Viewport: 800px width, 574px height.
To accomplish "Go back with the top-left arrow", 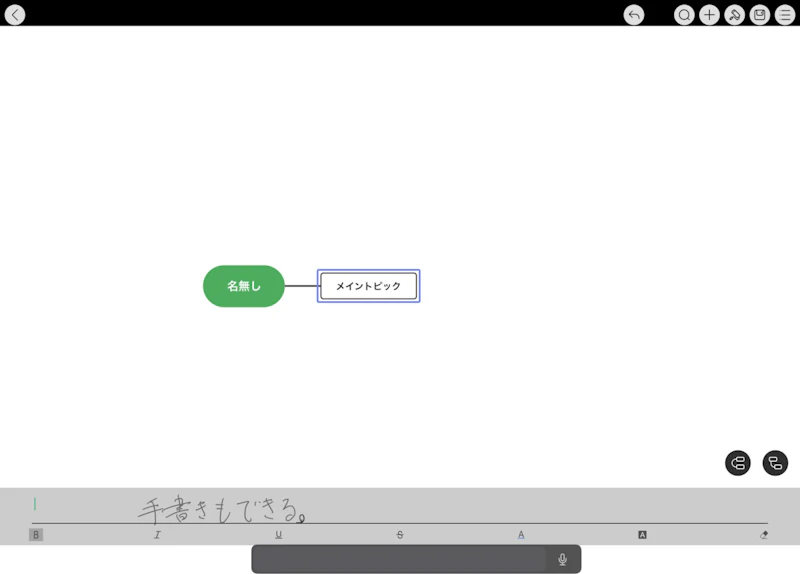I will click(x=15, y=14).
